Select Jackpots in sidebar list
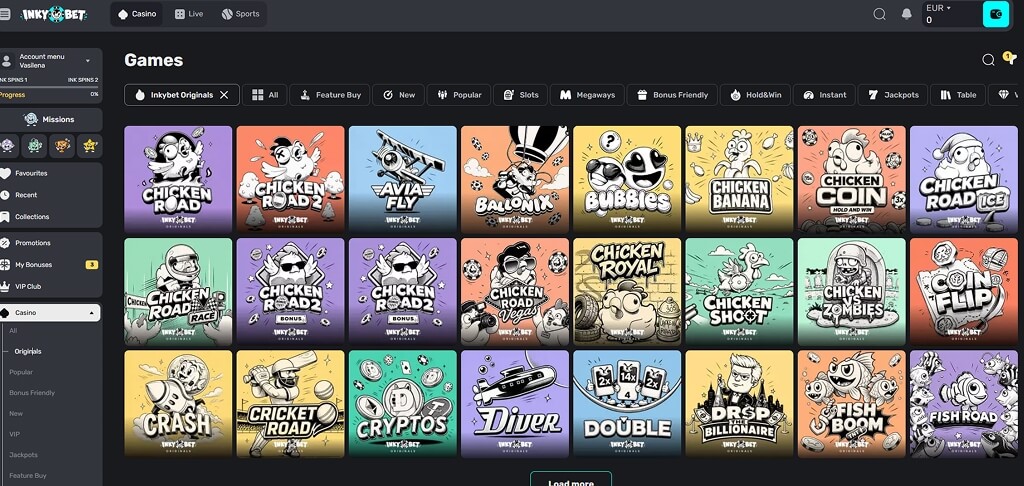This screenshot has width=1024, height=486. coord(24,455)
